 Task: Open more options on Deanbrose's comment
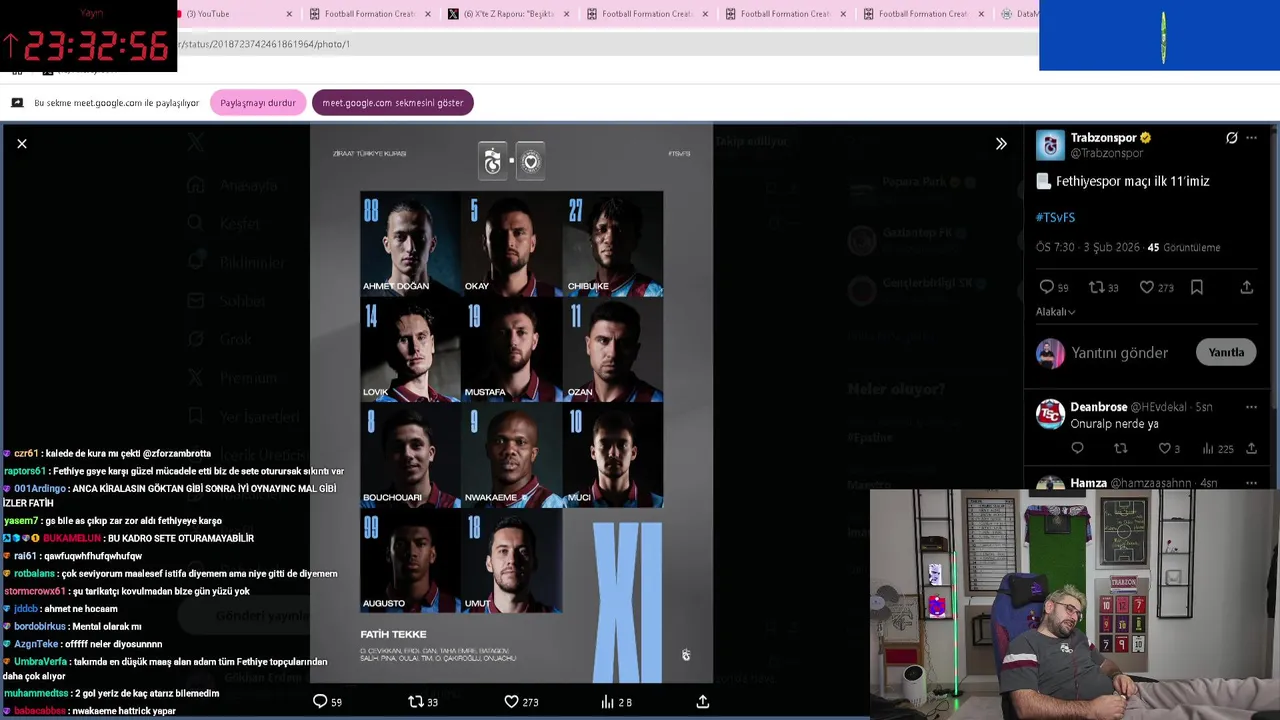pyautogui.click(x=1251, y=407)
